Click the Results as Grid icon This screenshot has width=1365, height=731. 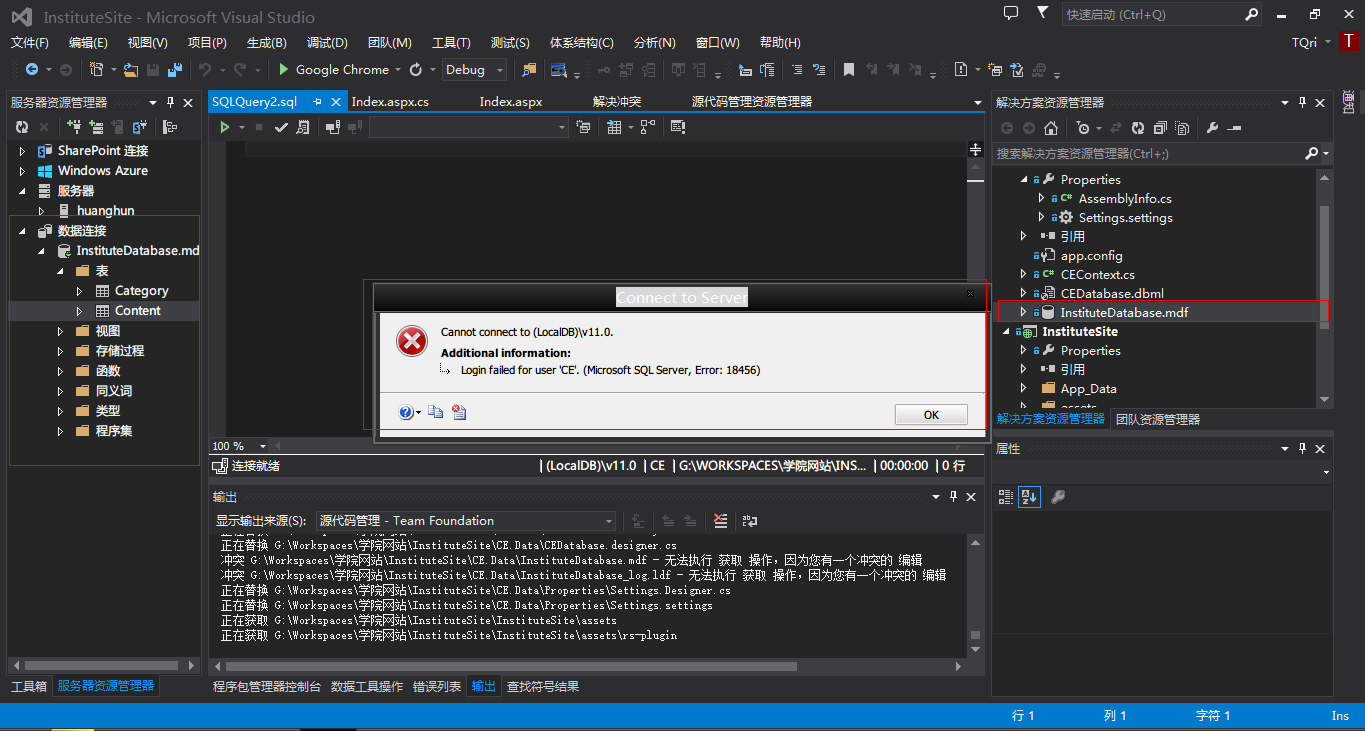pos(614,127)
